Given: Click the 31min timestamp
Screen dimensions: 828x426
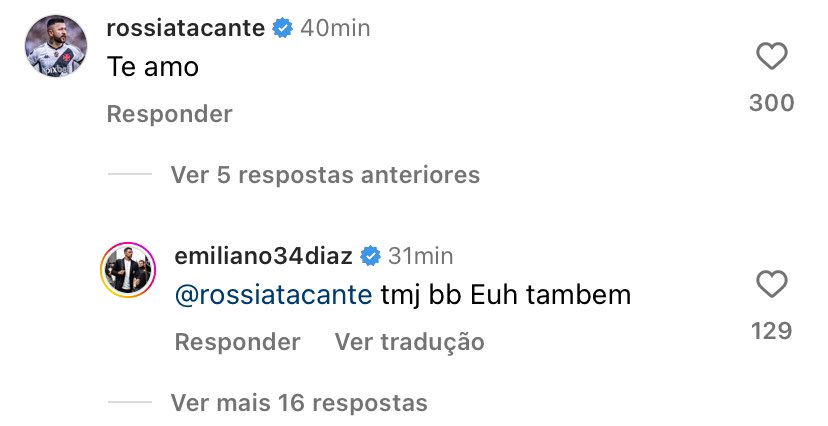Looking at the screenshot, I should (x=421, y=256).
